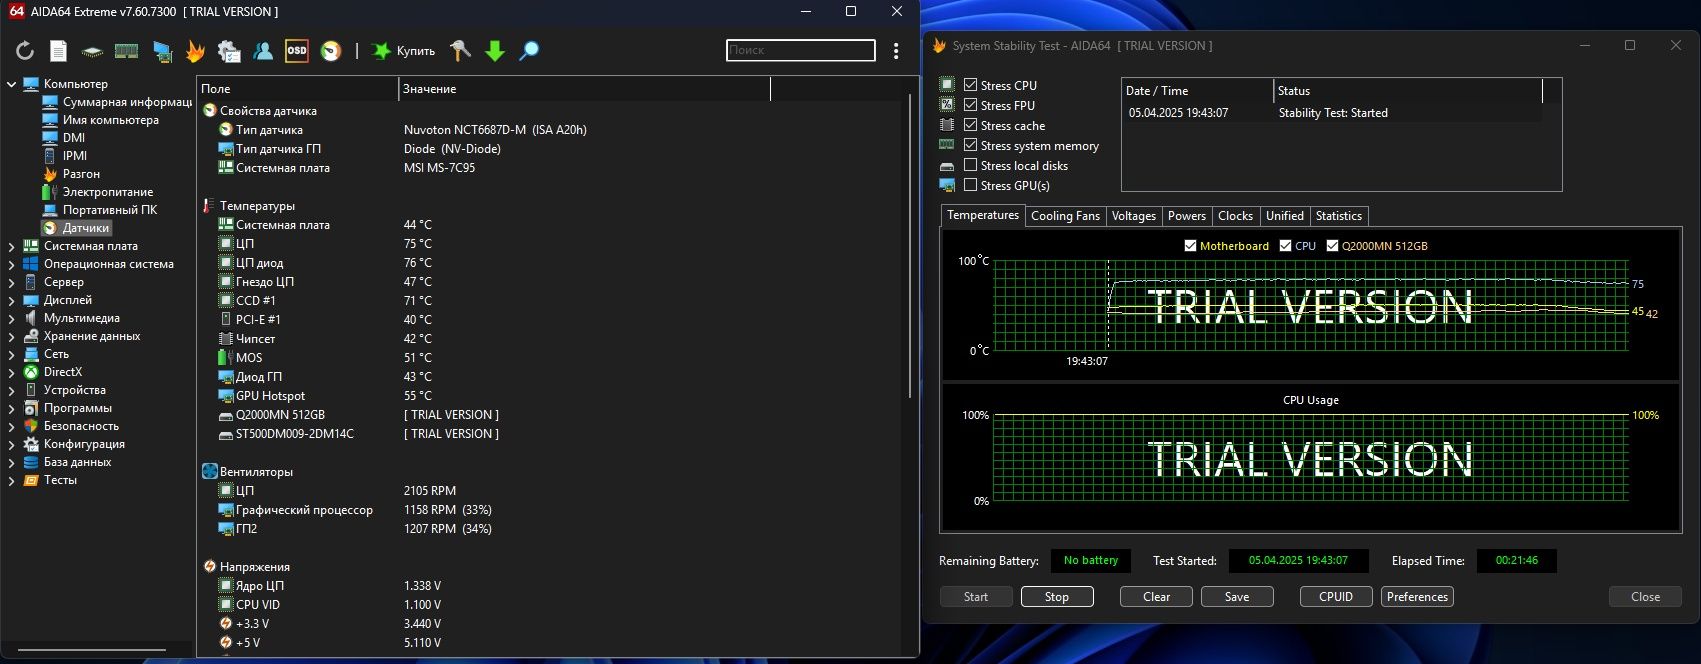Uncheck Stress cache checkbox
Viewport: 1701px width, 664px height.
tap(970, 125)
